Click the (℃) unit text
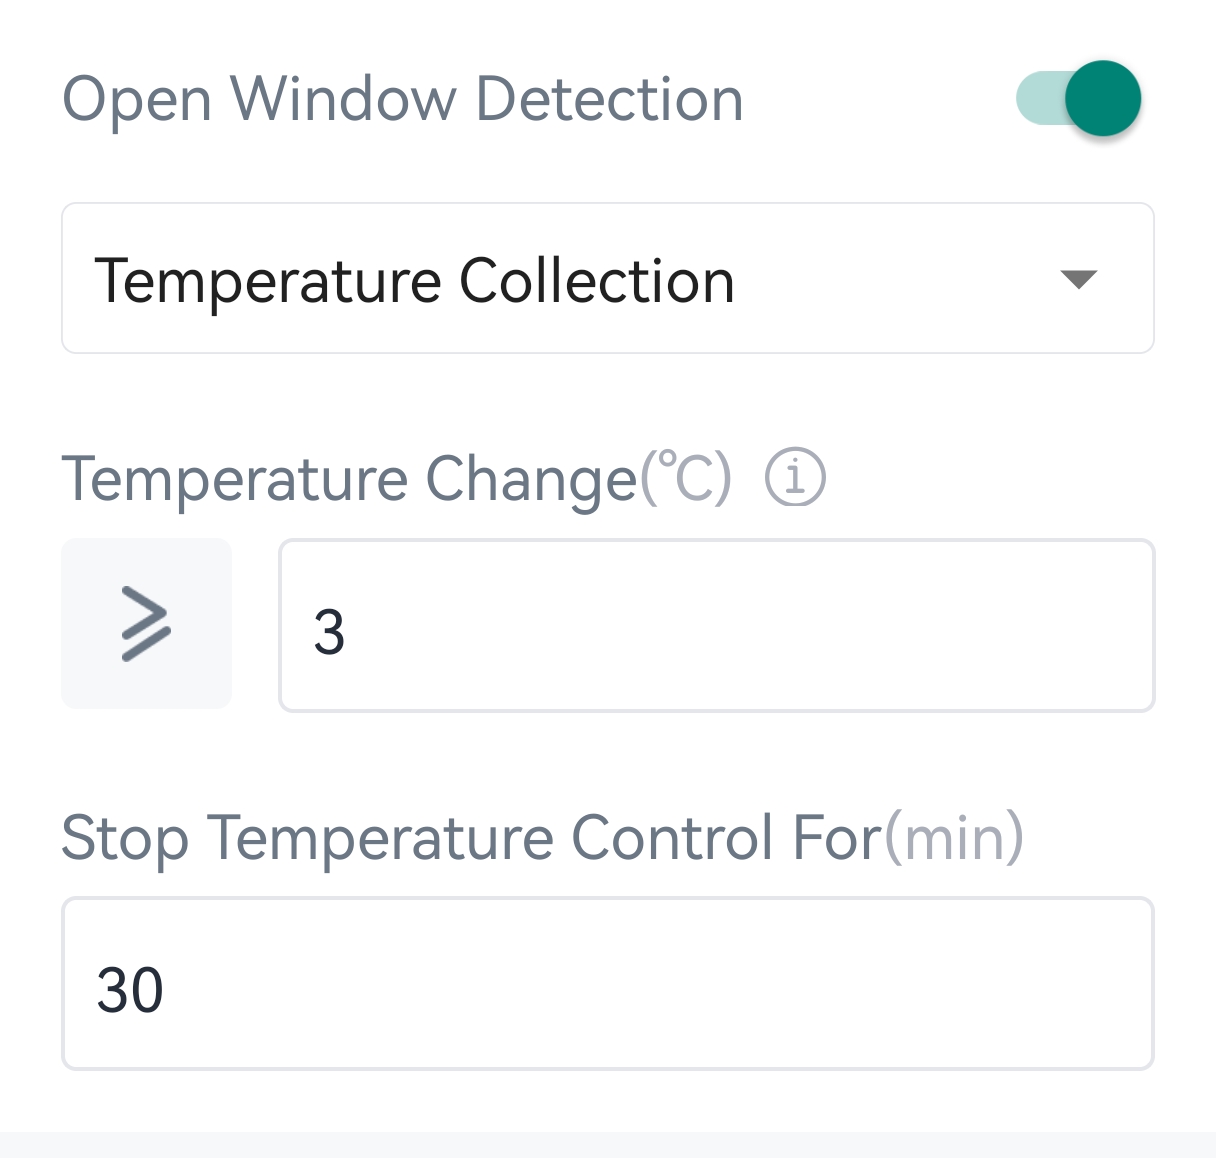 (x=687, y=478)
